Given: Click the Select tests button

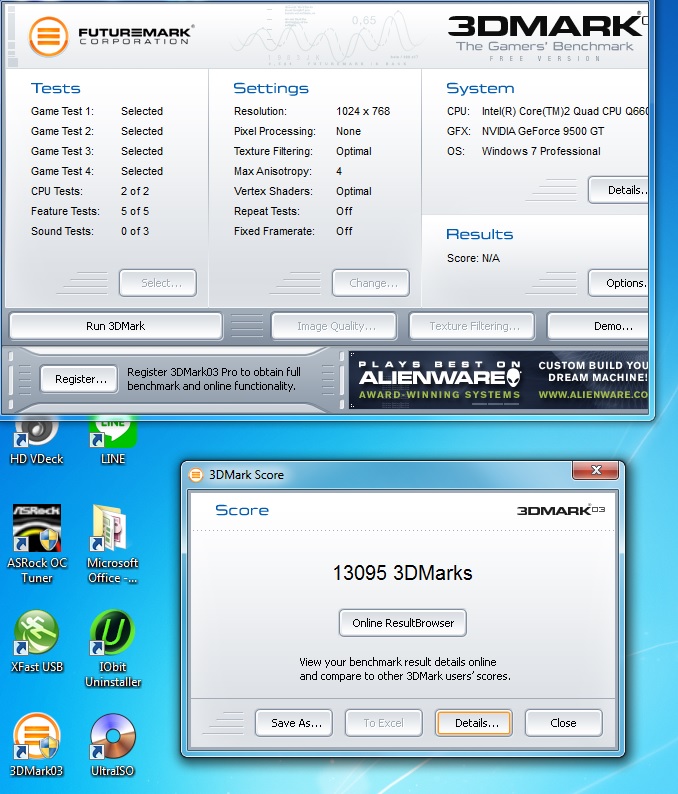Looking at the screenshot, I should click(158, 283).
